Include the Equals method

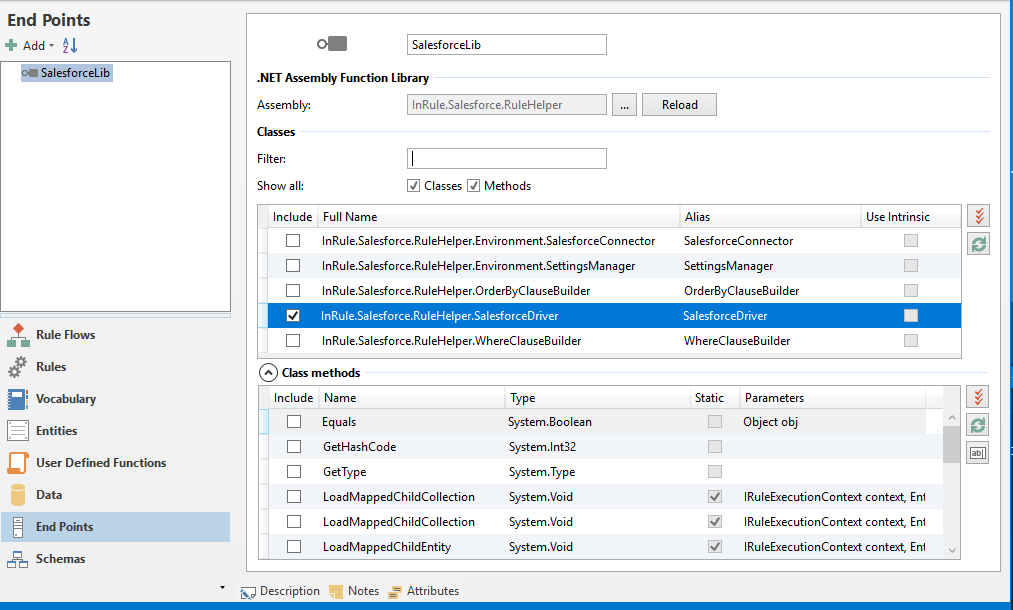(294, 422)
